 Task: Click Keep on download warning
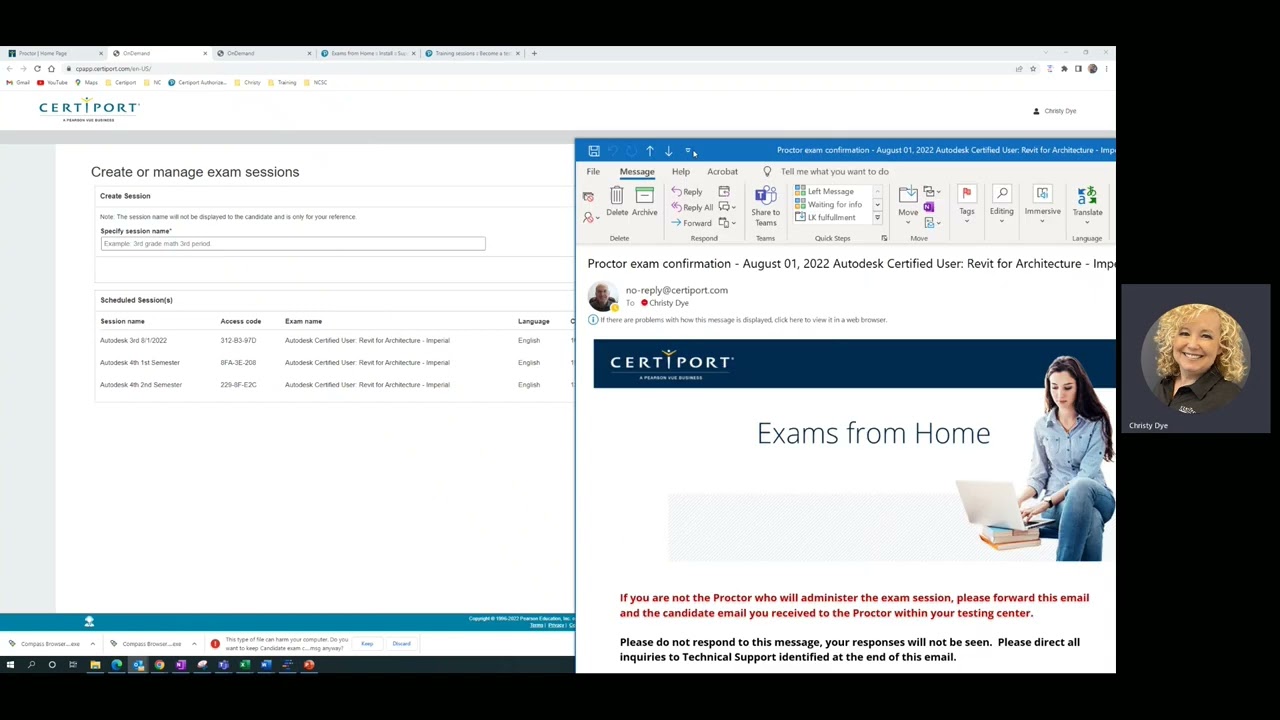[367, 644]
